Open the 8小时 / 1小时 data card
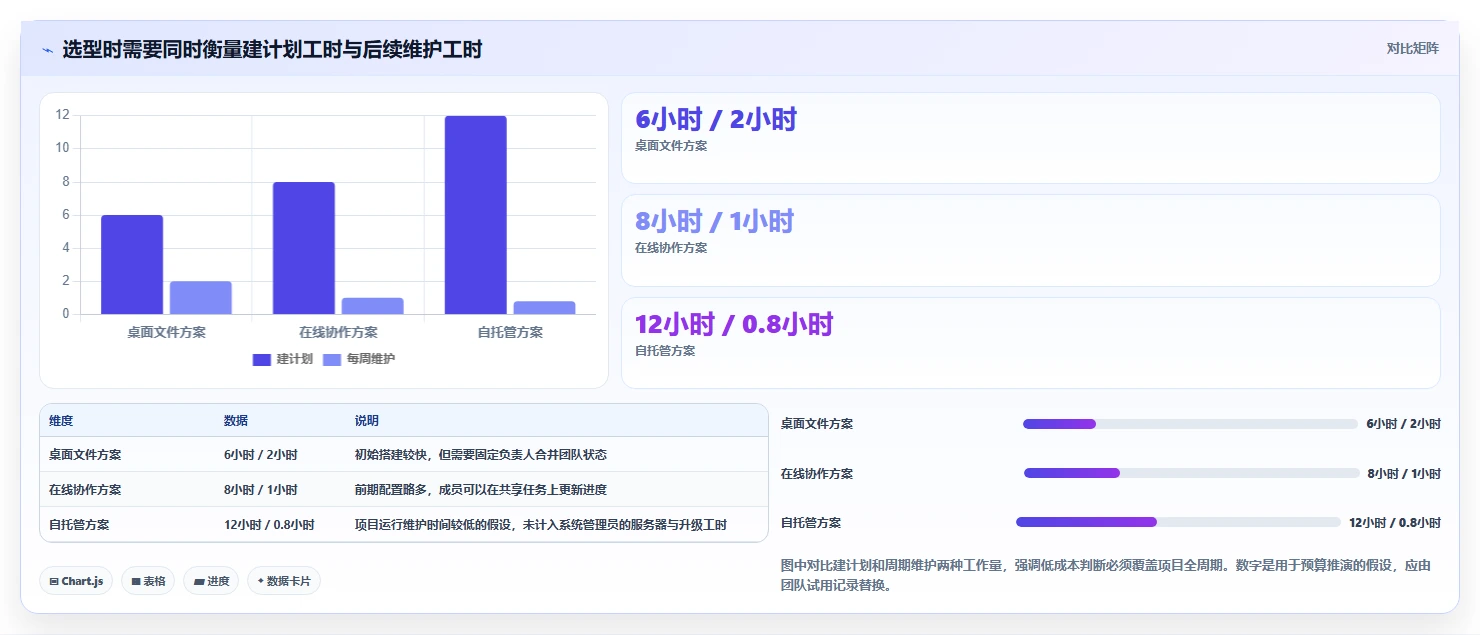The width and height of the screenshot is (1480, 635). pyautogui.click(x=1031, y=241)
